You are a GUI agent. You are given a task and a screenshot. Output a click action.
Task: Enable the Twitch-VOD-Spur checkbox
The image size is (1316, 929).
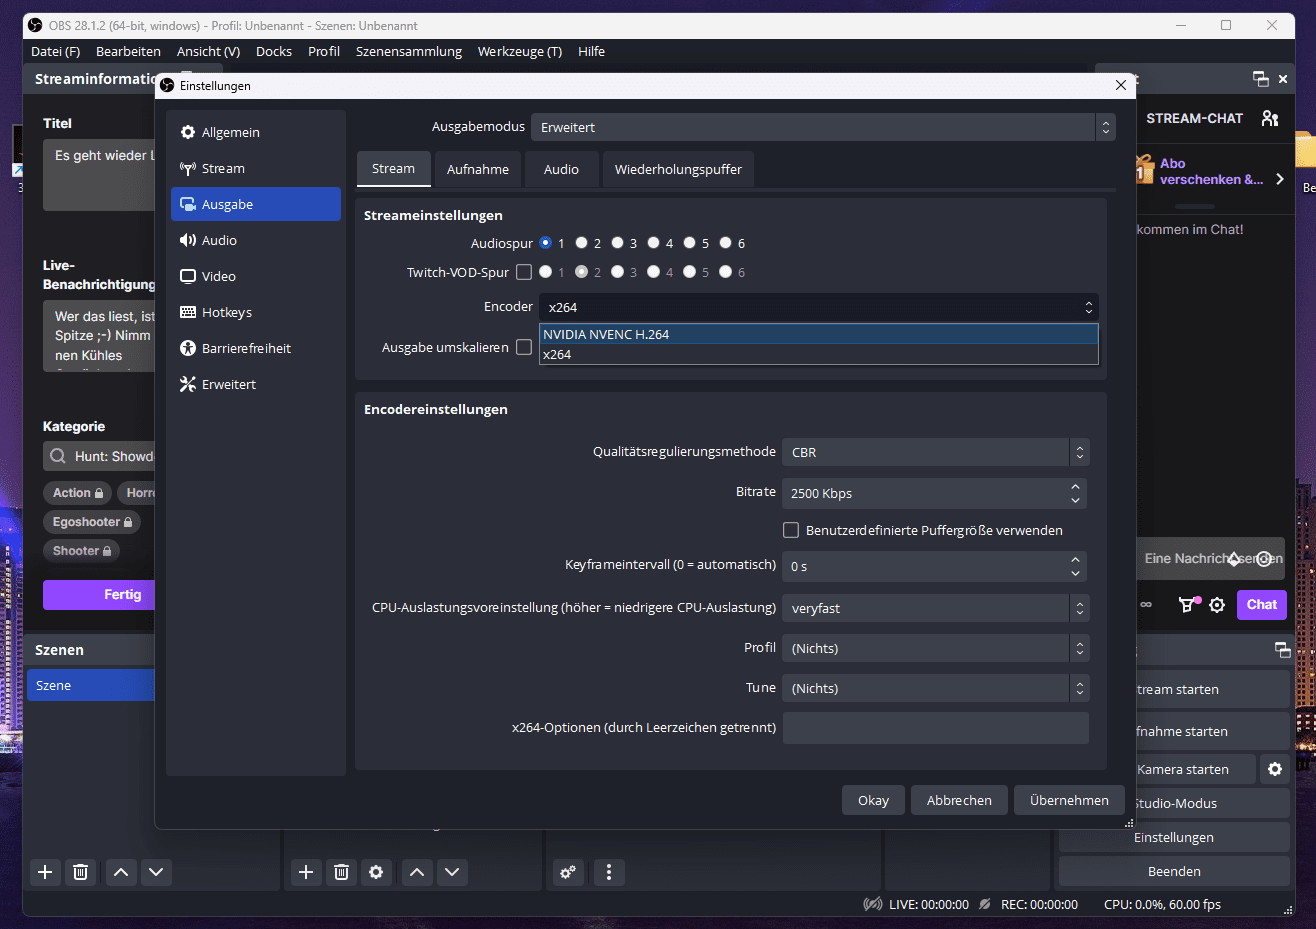(x=524, y=272)
